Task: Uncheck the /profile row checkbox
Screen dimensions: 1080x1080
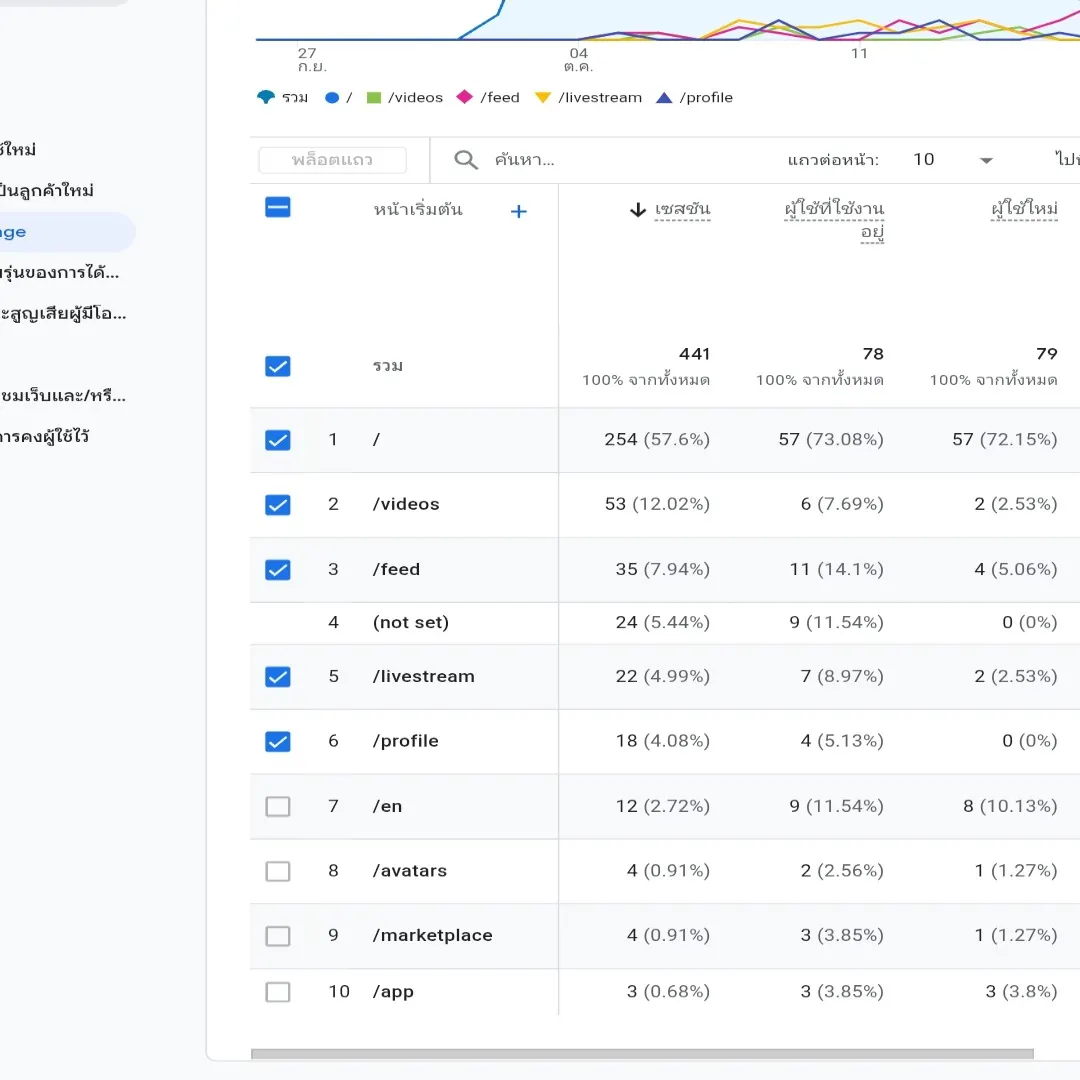Action: point(278,741)
